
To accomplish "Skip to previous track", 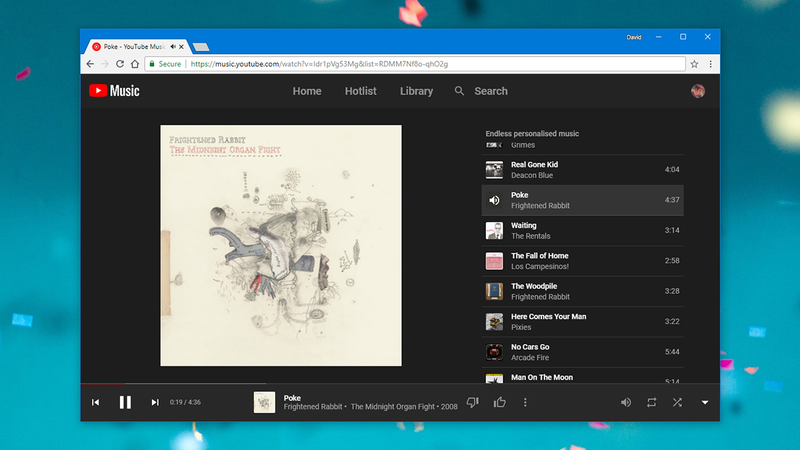I will (x=95, y=402).
